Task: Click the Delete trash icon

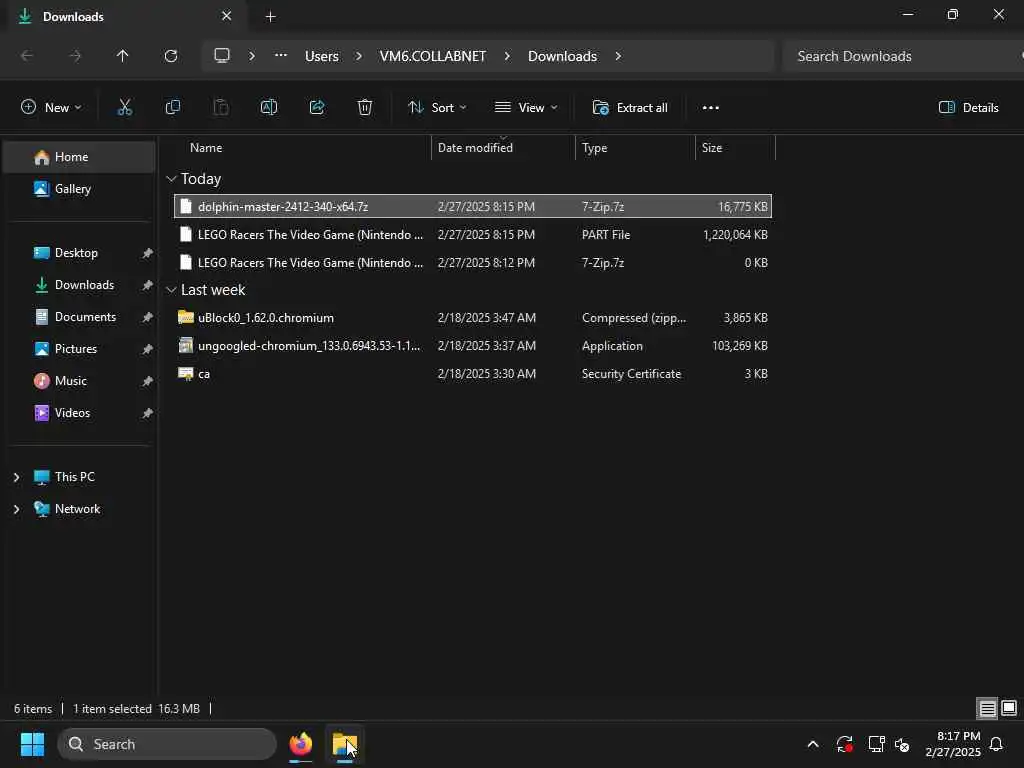Action: [x=365, y=108]
